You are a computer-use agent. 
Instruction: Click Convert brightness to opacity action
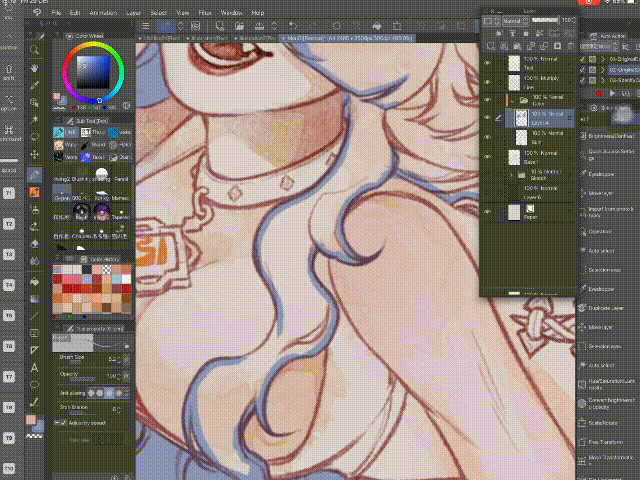click(x=605, y=403)
